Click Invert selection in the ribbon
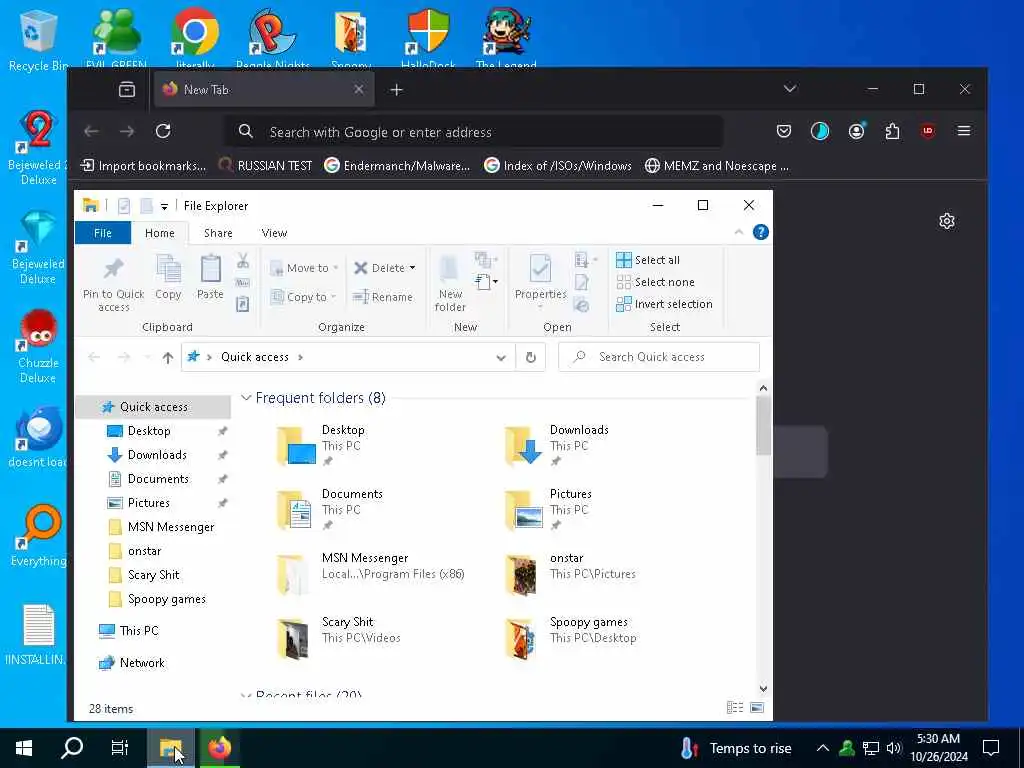 click(664, 304)
